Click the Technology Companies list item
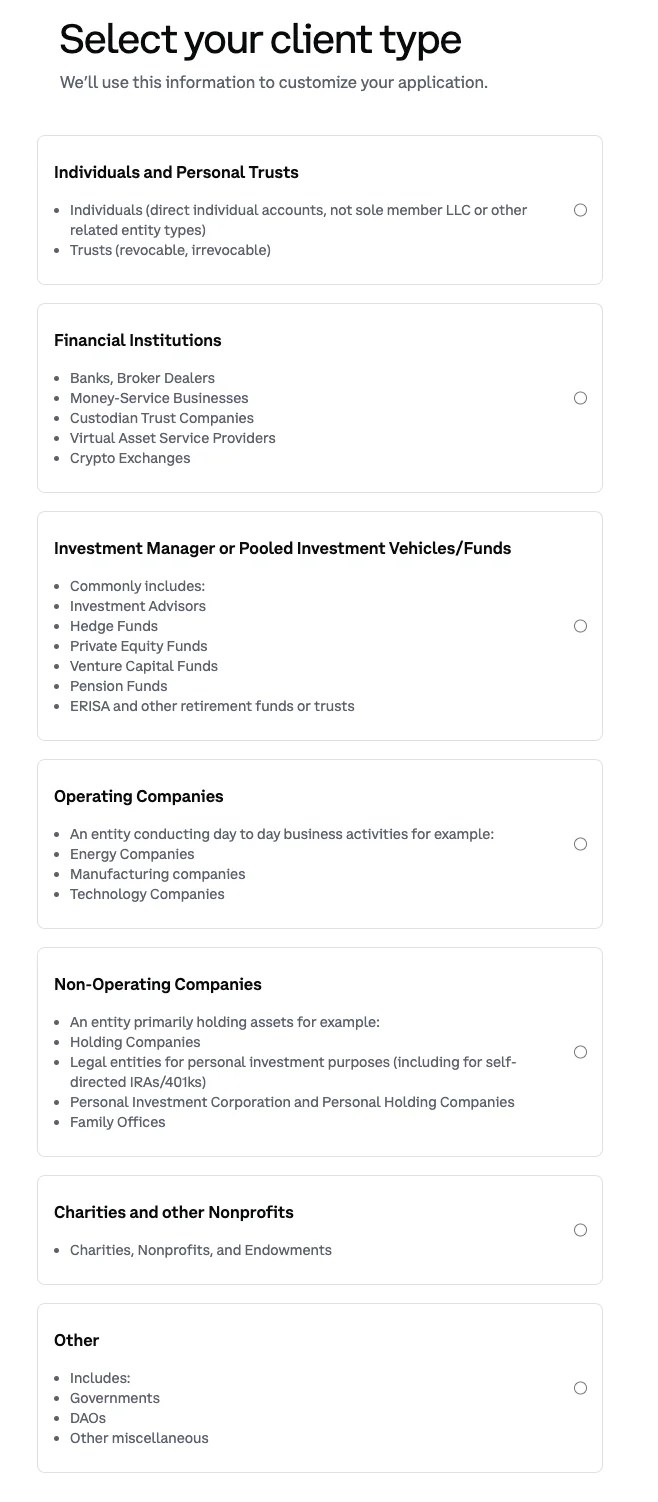The width and height of the screenshot is (658, 1502). (x=147, y=894)
